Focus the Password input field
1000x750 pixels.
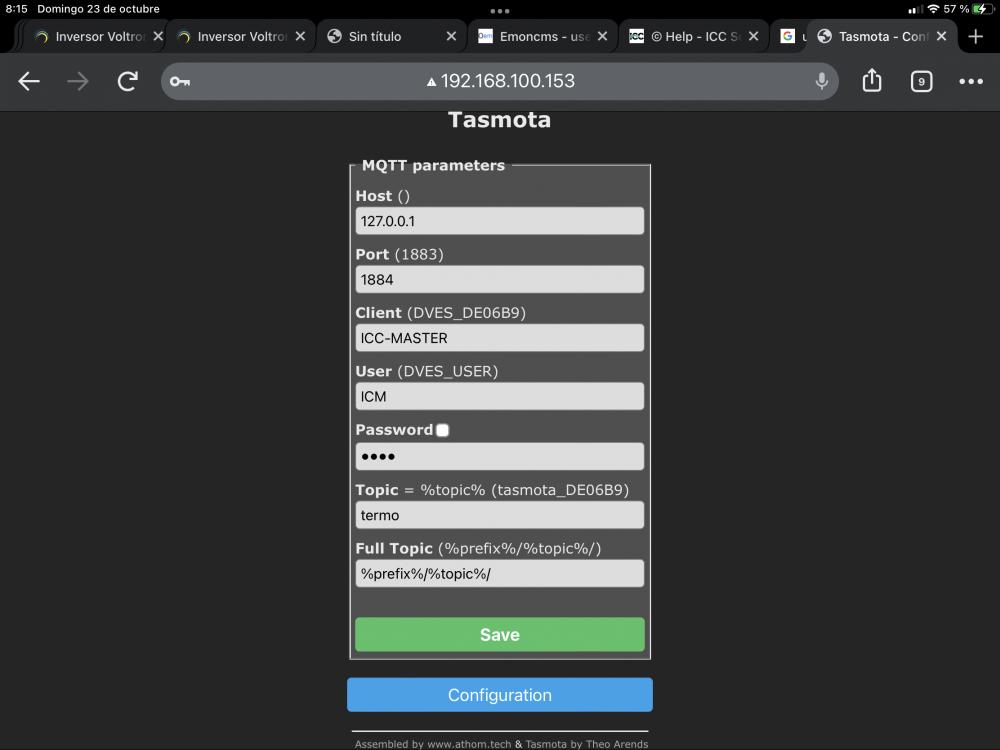pos(499,457)
